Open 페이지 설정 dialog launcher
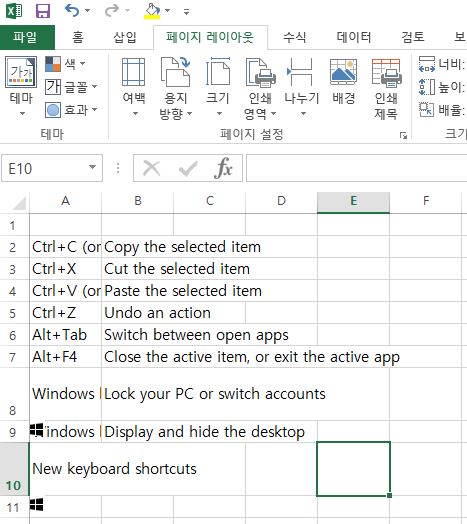The image size is (467, 524). [403, 135]
